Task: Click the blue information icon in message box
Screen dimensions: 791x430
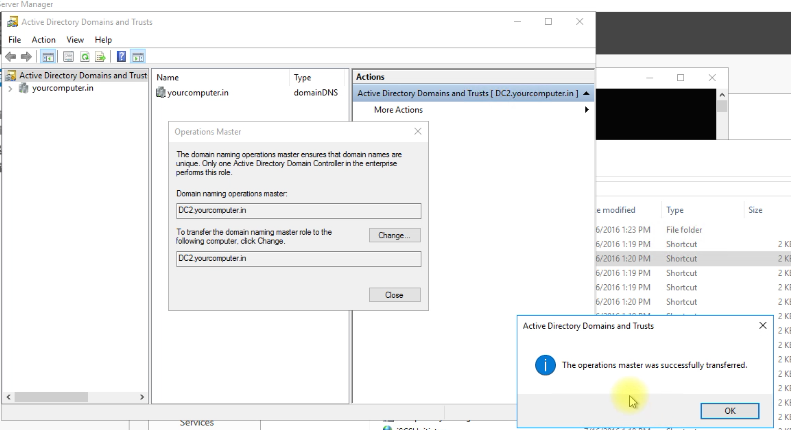Action: [545, 365]
